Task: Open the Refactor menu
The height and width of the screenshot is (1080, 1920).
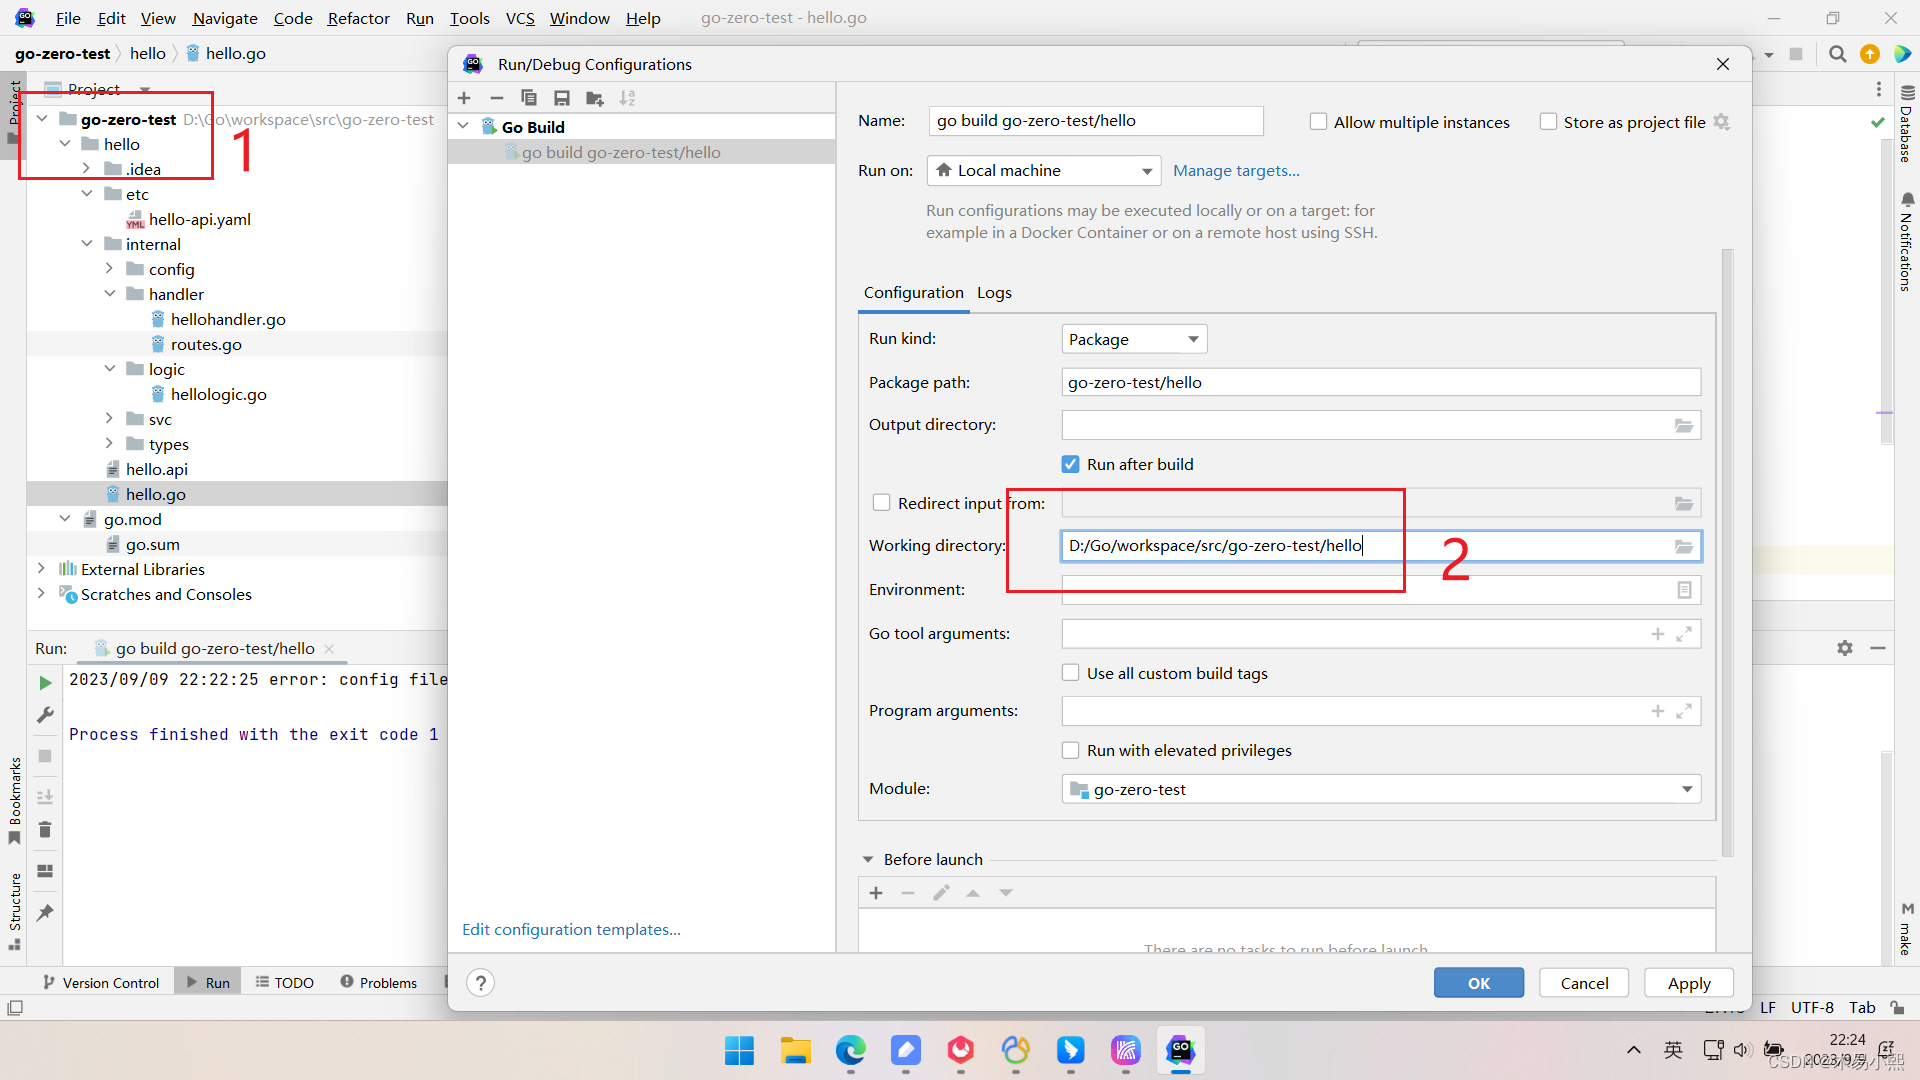Action: tap(358, 18)
